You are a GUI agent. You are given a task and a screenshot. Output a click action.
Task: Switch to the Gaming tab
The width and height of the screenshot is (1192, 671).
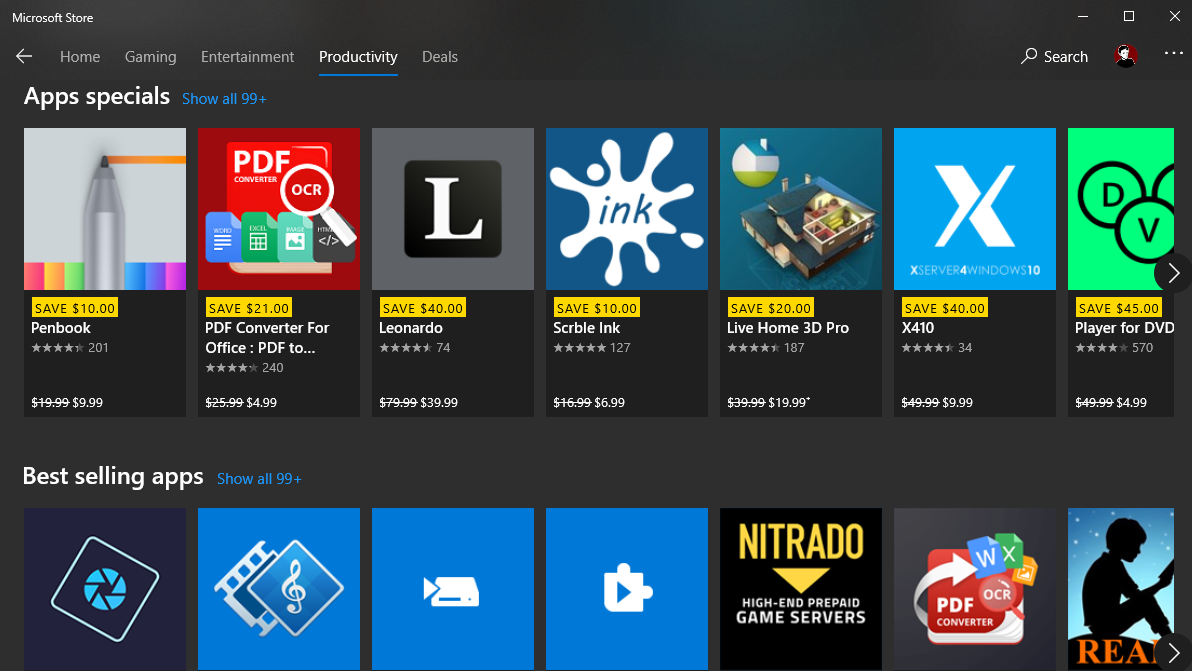[150, 57]
